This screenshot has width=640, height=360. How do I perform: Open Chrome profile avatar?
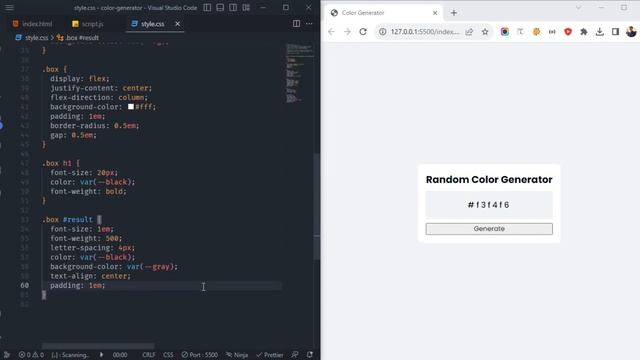[x=631, y=32]
